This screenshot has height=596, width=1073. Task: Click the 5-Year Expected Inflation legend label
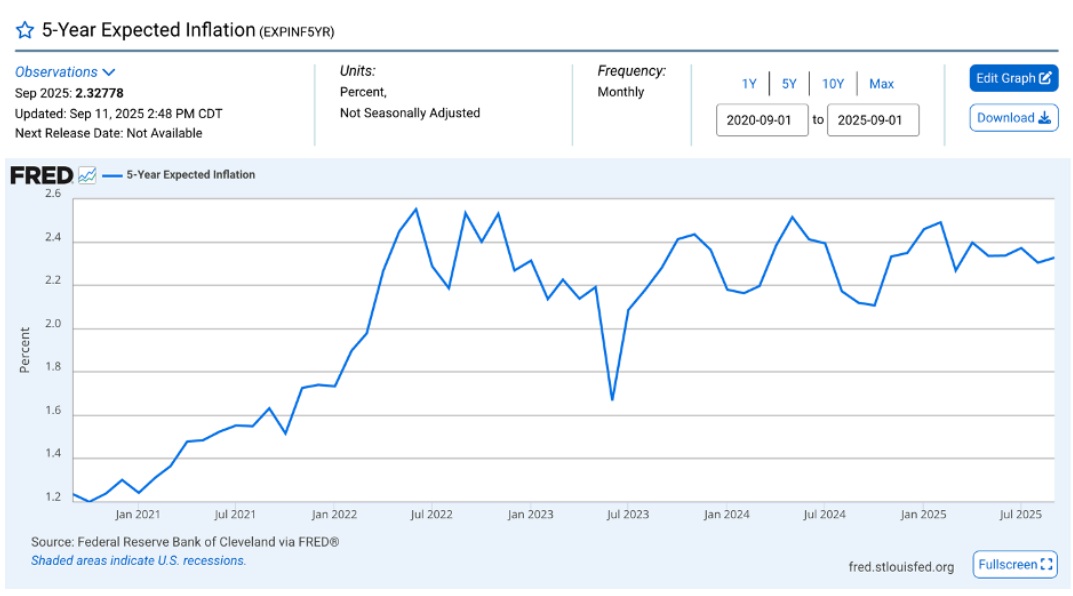tap(191, 175)
